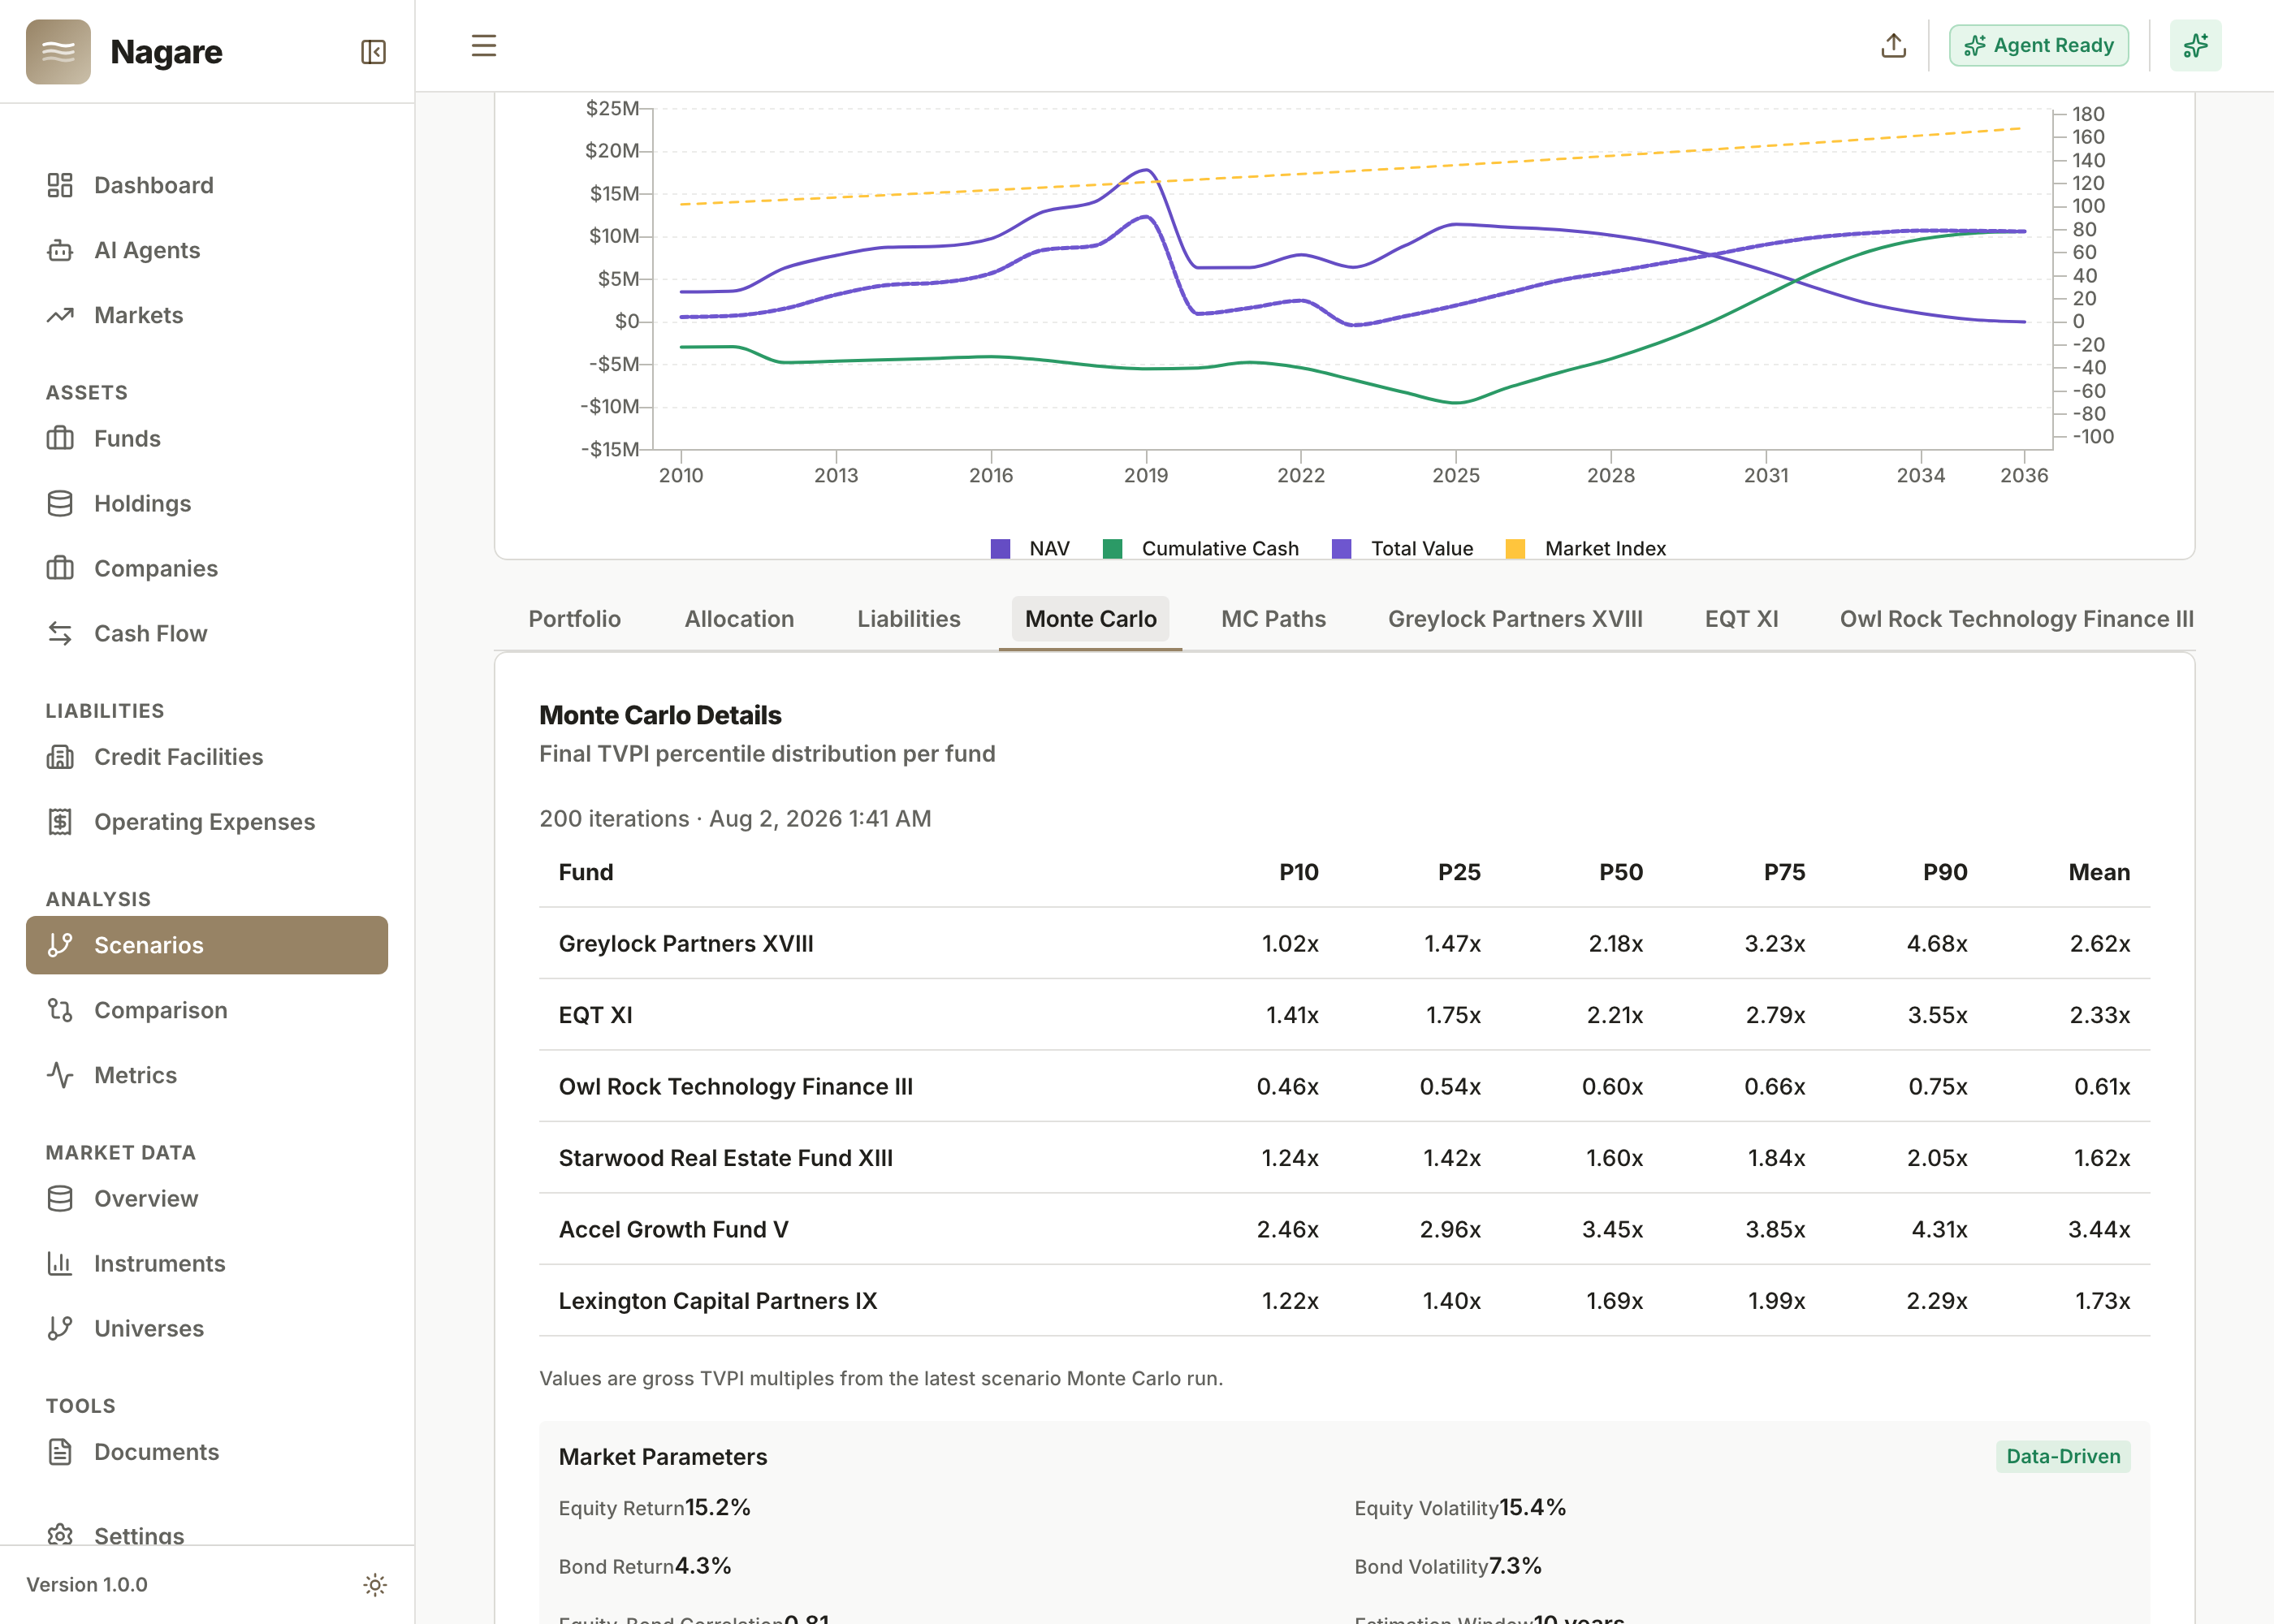This screenshot has height=1624, width=2274.
Task: Click the 200 iterations timestamp line
Action: tap(735, 818)
